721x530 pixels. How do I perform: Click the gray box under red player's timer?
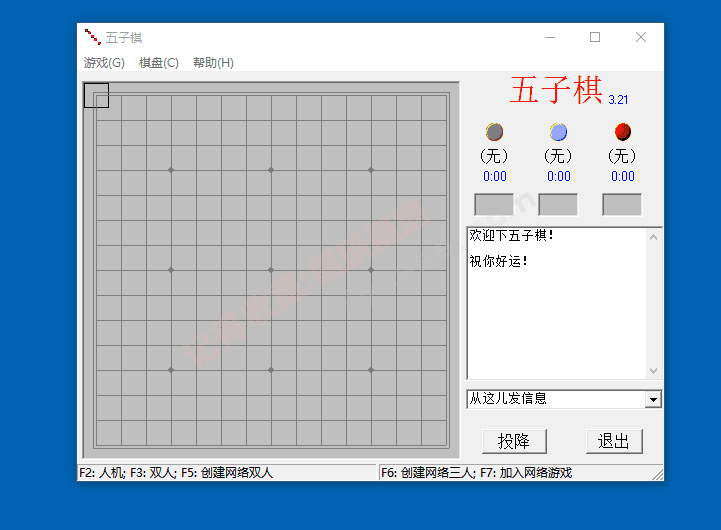click(622, 205)
